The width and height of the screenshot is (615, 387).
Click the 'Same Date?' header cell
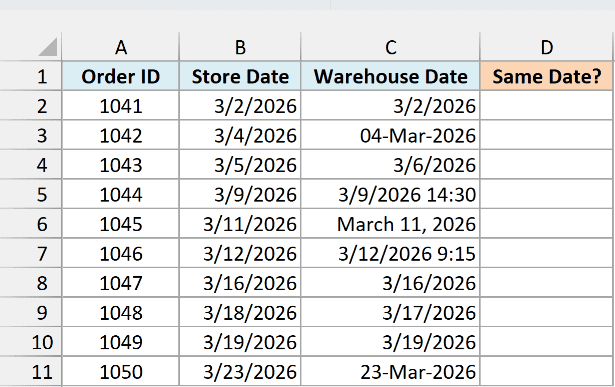coord(547,76)
